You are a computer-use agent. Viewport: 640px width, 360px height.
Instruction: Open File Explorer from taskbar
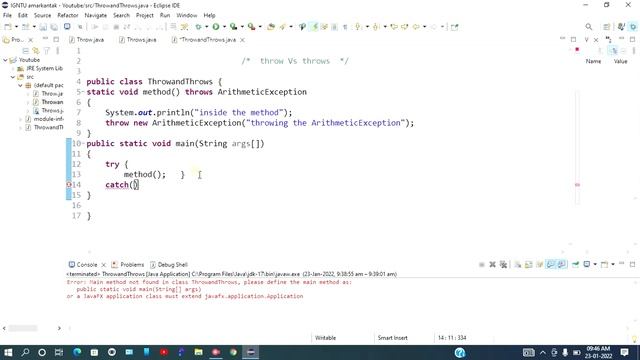coord(198,352)
